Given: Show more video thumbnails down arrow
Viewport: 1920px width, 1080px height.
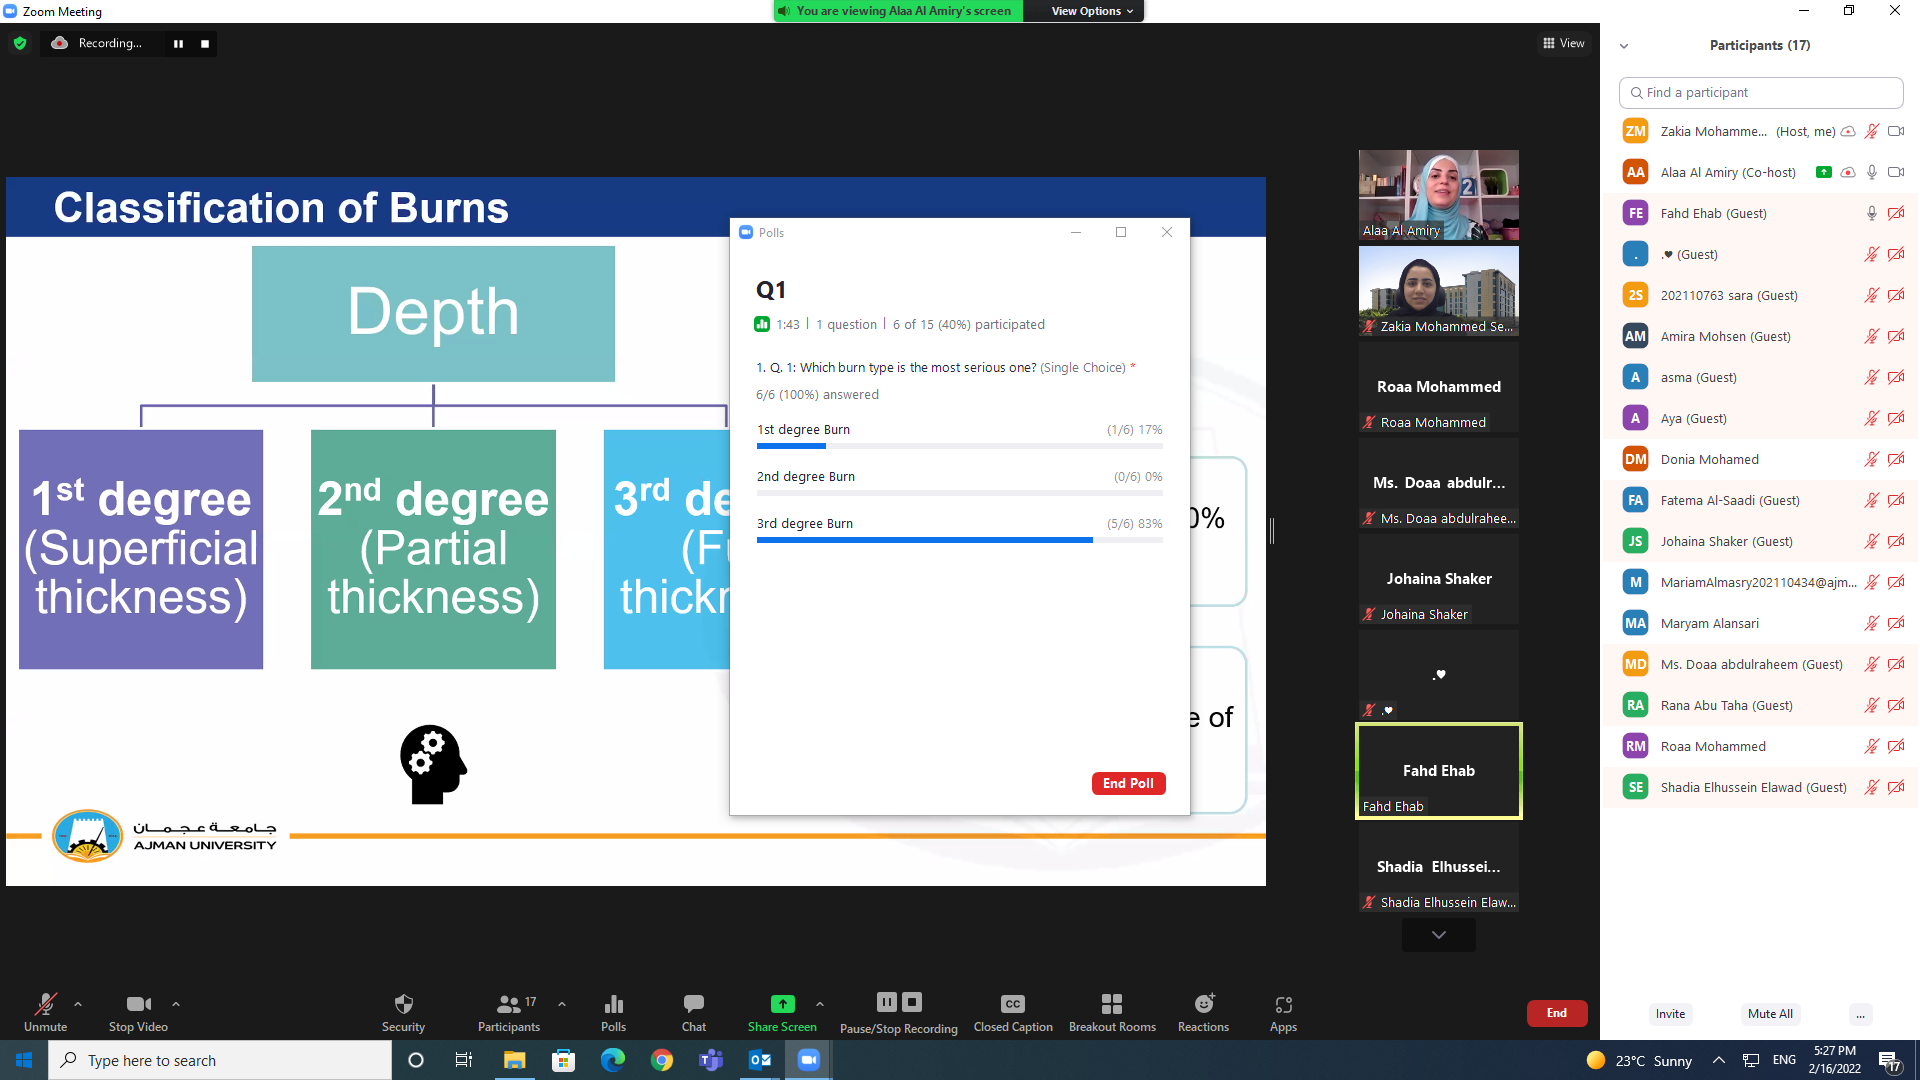Looking at the screenshot, I should click(x=1438, y=935).
